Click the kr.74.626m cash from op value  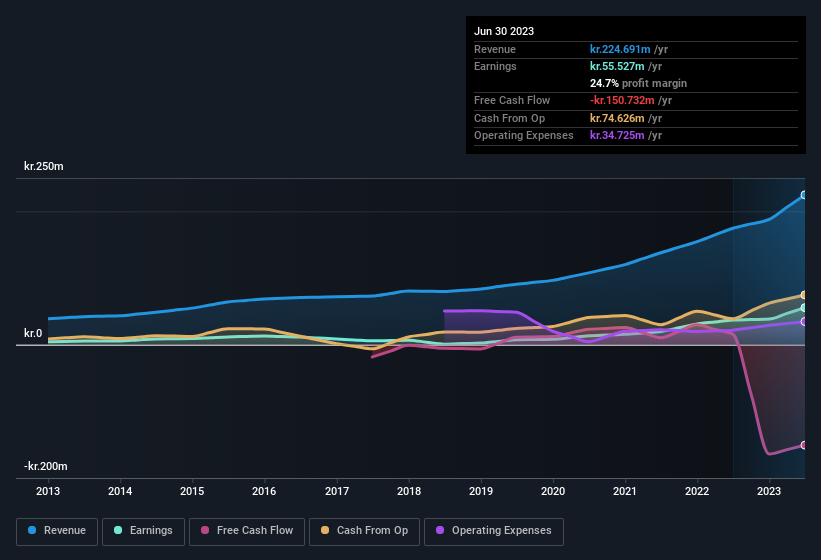coord(617,118)
